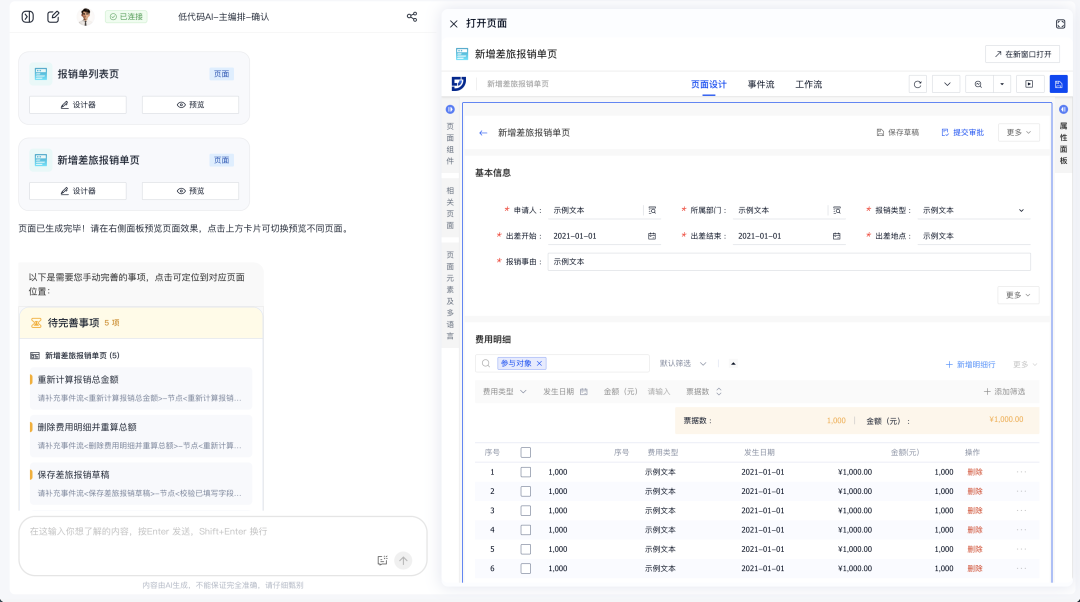This screenshot has height=602, width=1080.
Task: Open the 出差结束 calendar icon
Action: (x=836, y=236)
